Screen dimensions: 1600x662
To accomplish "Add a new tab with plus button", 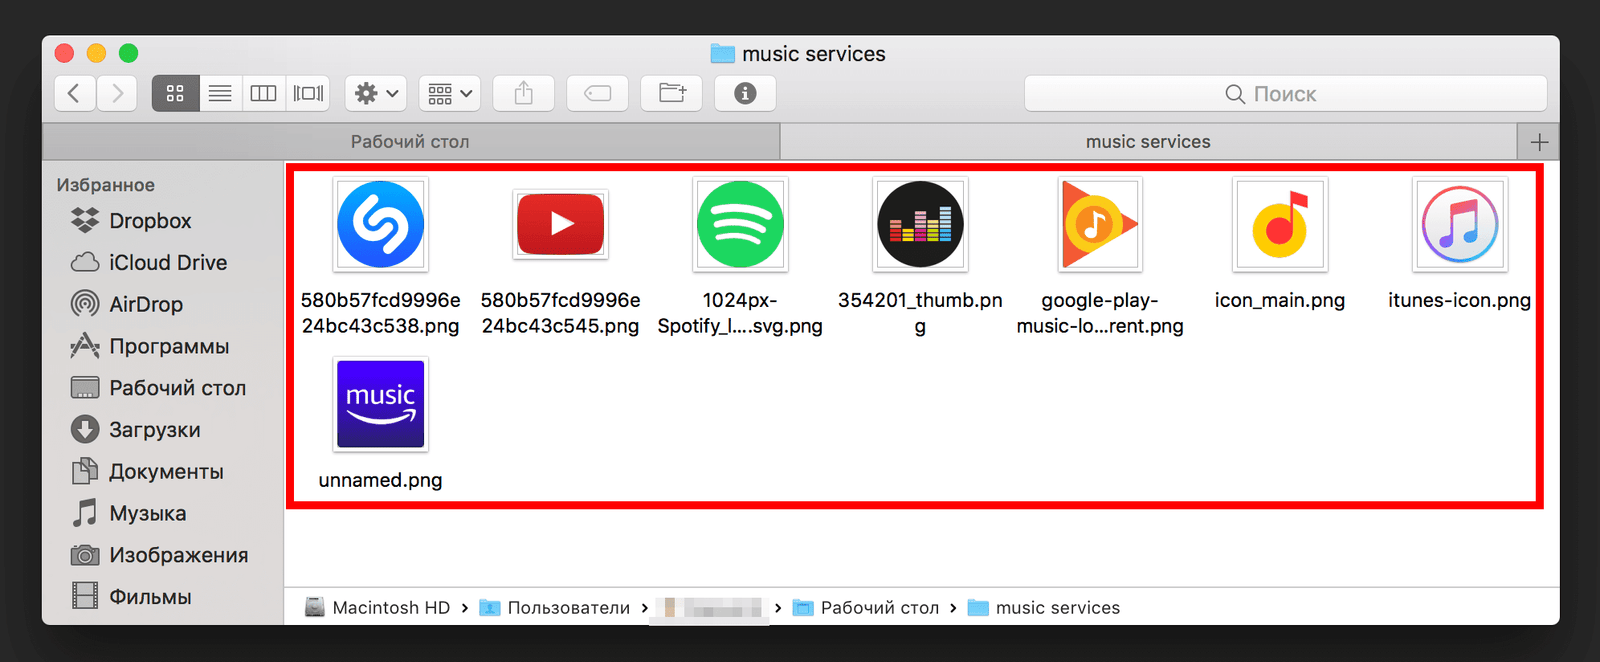I will click(x=1539, y=142).
